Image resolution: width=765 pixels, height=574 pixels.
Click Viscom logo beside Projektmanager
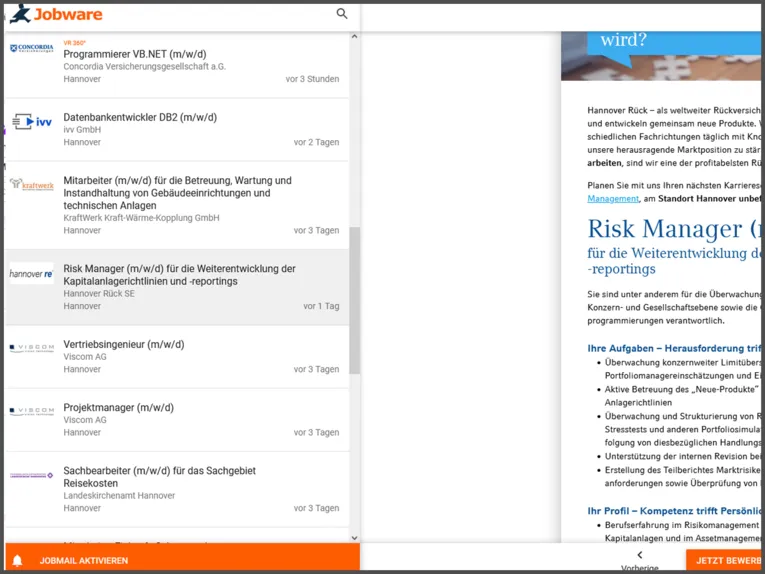click(32, 411)
